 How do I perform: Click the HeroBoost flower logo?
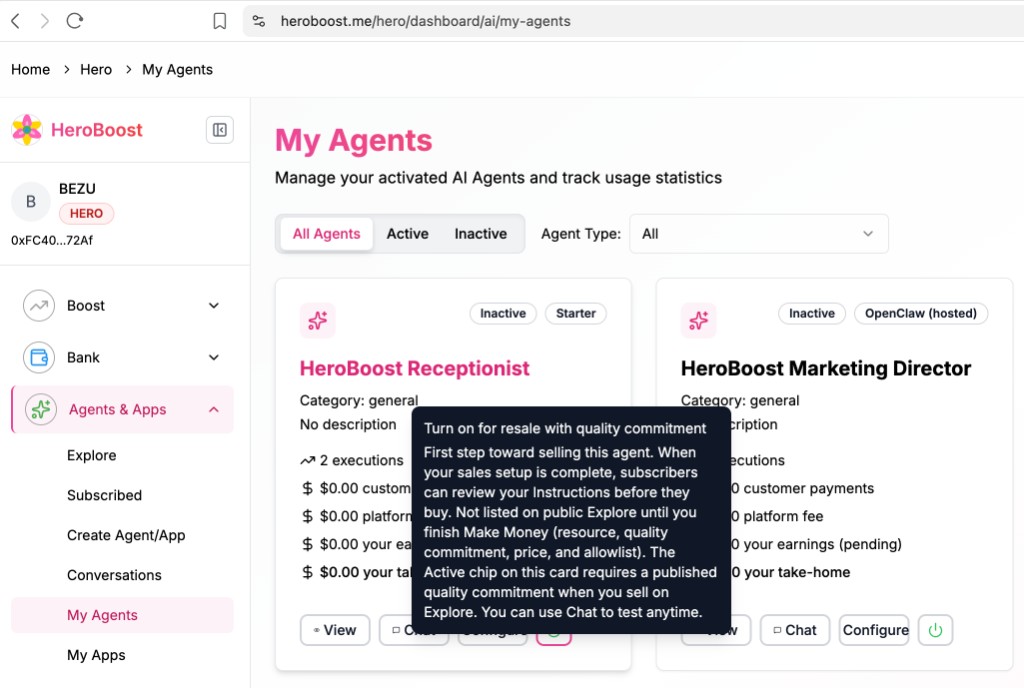click(x=27, y=129)
